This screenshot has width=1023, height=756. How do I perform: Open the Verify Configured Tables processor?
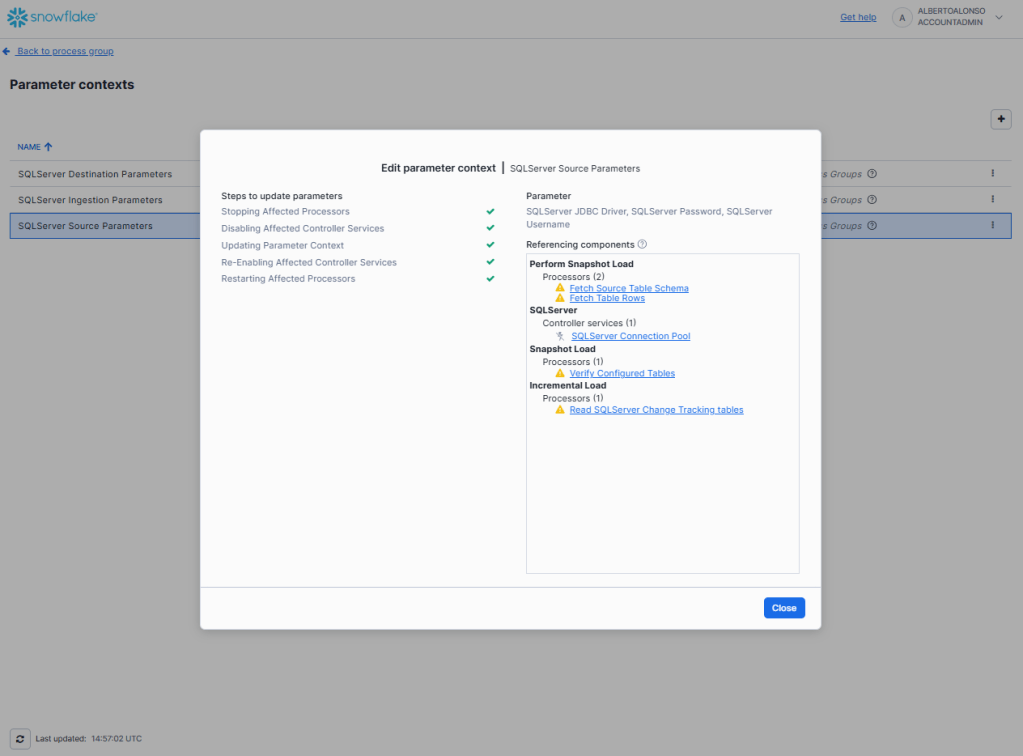(x=621, y=373)
